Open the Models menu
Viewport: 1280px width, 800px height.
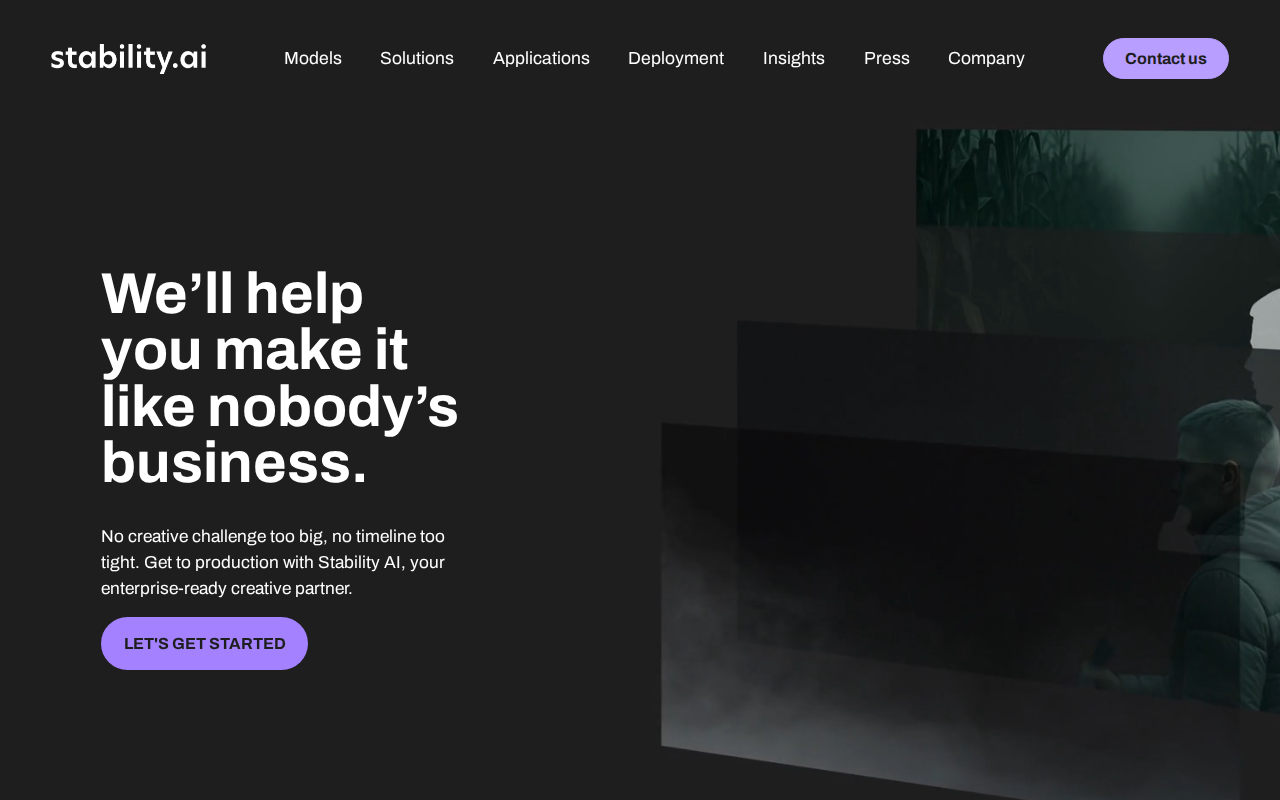click(313, 58)
